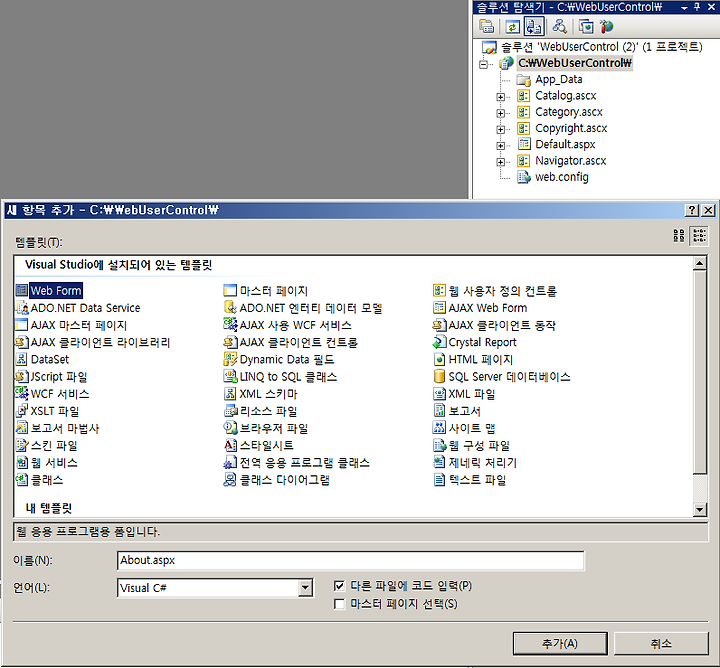Select the DataSet template
The height and width of the screenshot is (668, 720).
click(42, 359)
